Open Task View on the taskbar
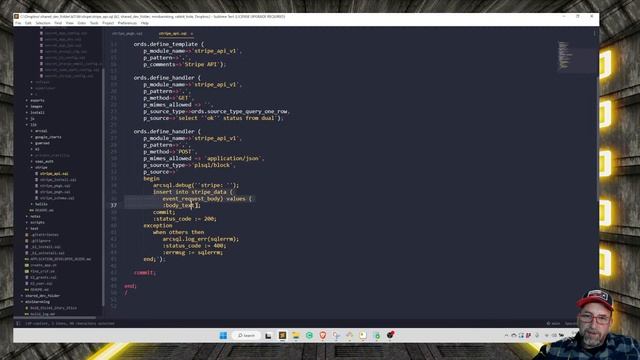Image resolution: width=640 pixels, height=360 pixels. 268,336
